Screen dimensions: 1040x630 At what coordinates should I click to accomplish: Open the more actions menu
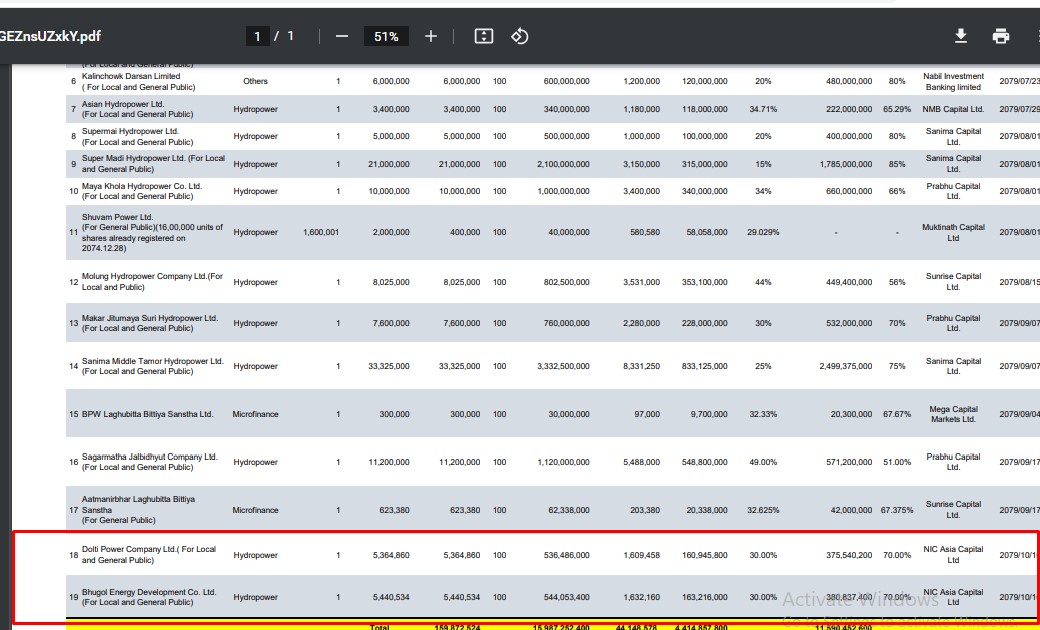coord(1035,36)
